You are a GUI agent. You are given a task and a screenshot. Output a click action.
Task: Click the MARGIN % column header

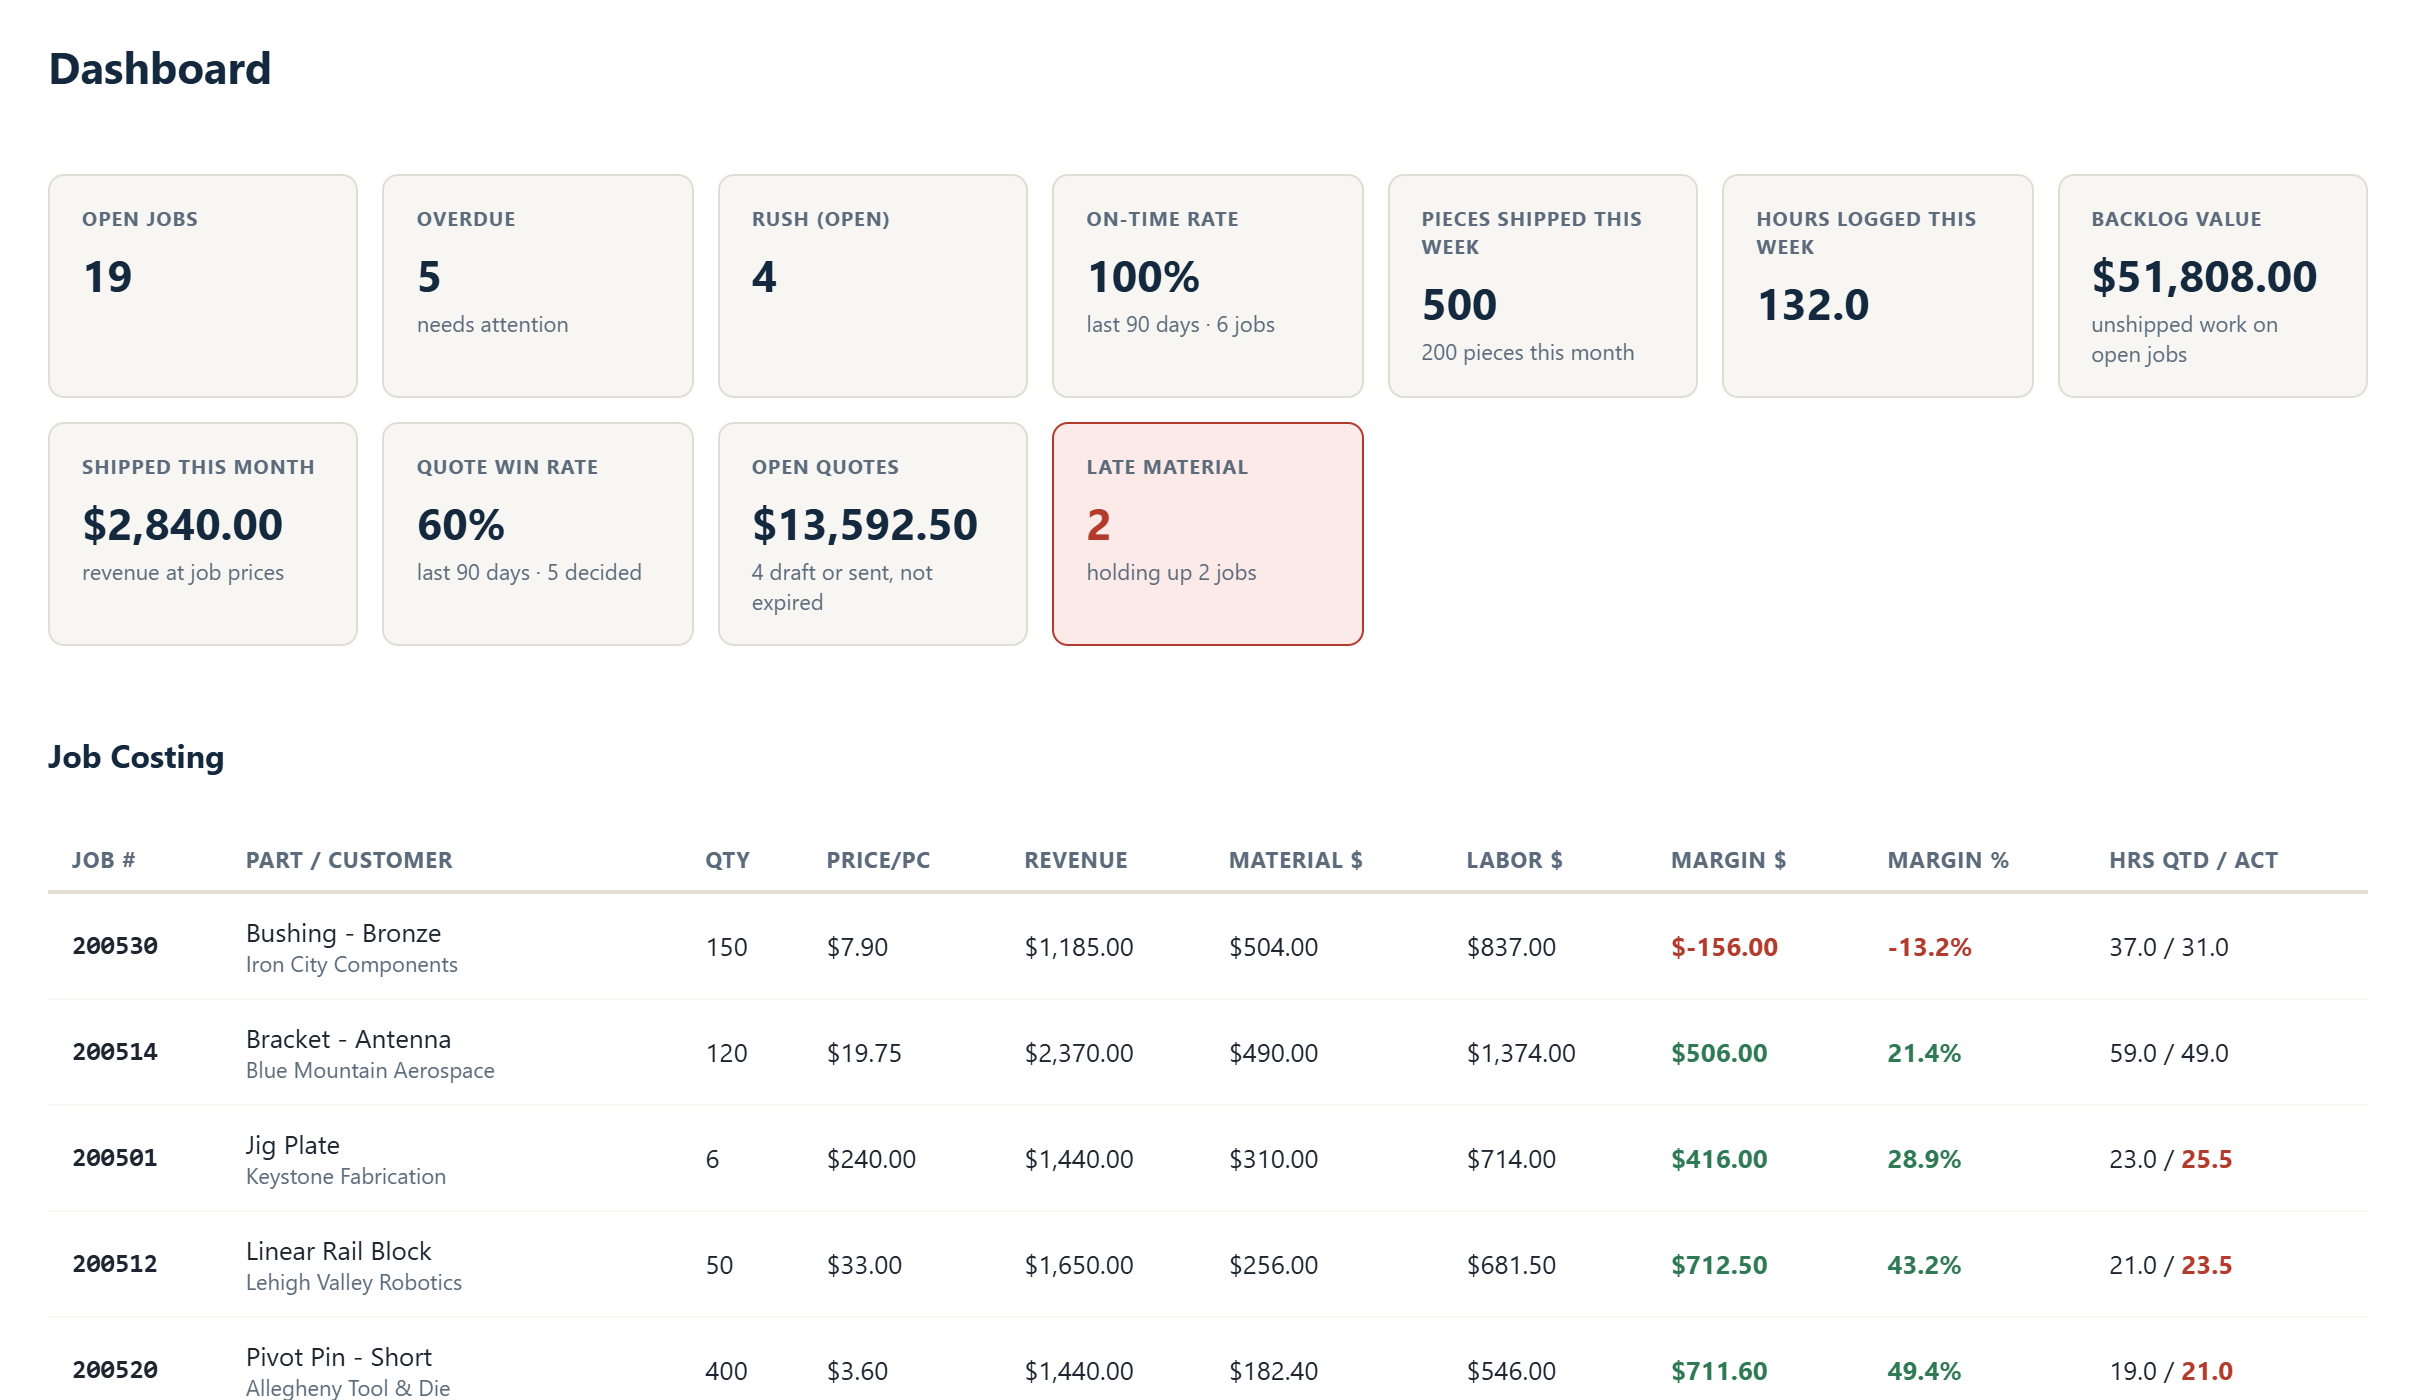point(1948,860)
